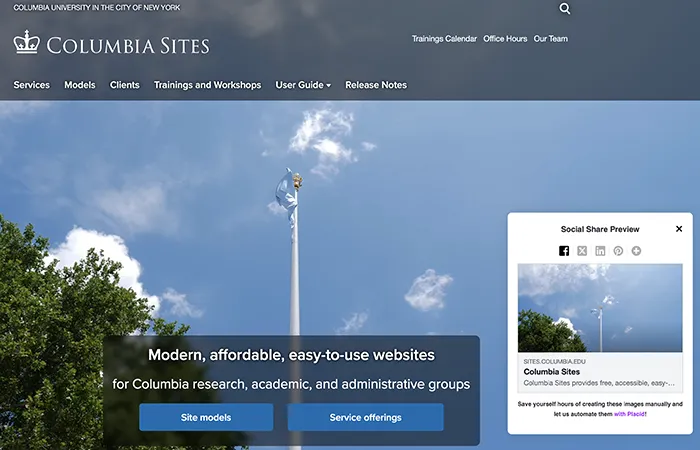Viewport: 700px width, 450px height.
Task: Go to the Clients page
Action: [x=125, y=85]
